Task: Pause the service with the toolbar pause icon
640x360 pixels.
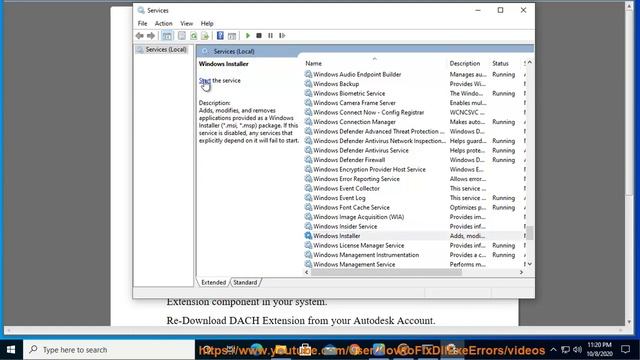Action: tap(270, 36)
